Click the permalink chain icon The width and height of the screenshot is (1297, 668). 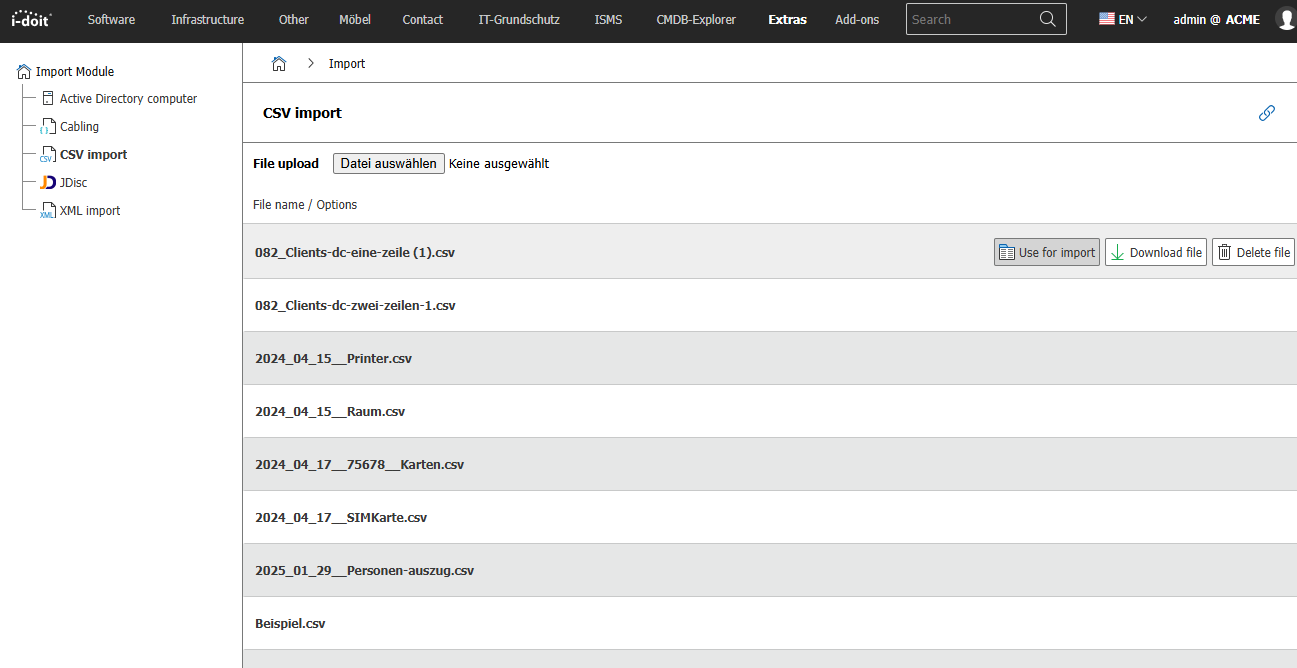1267,113
